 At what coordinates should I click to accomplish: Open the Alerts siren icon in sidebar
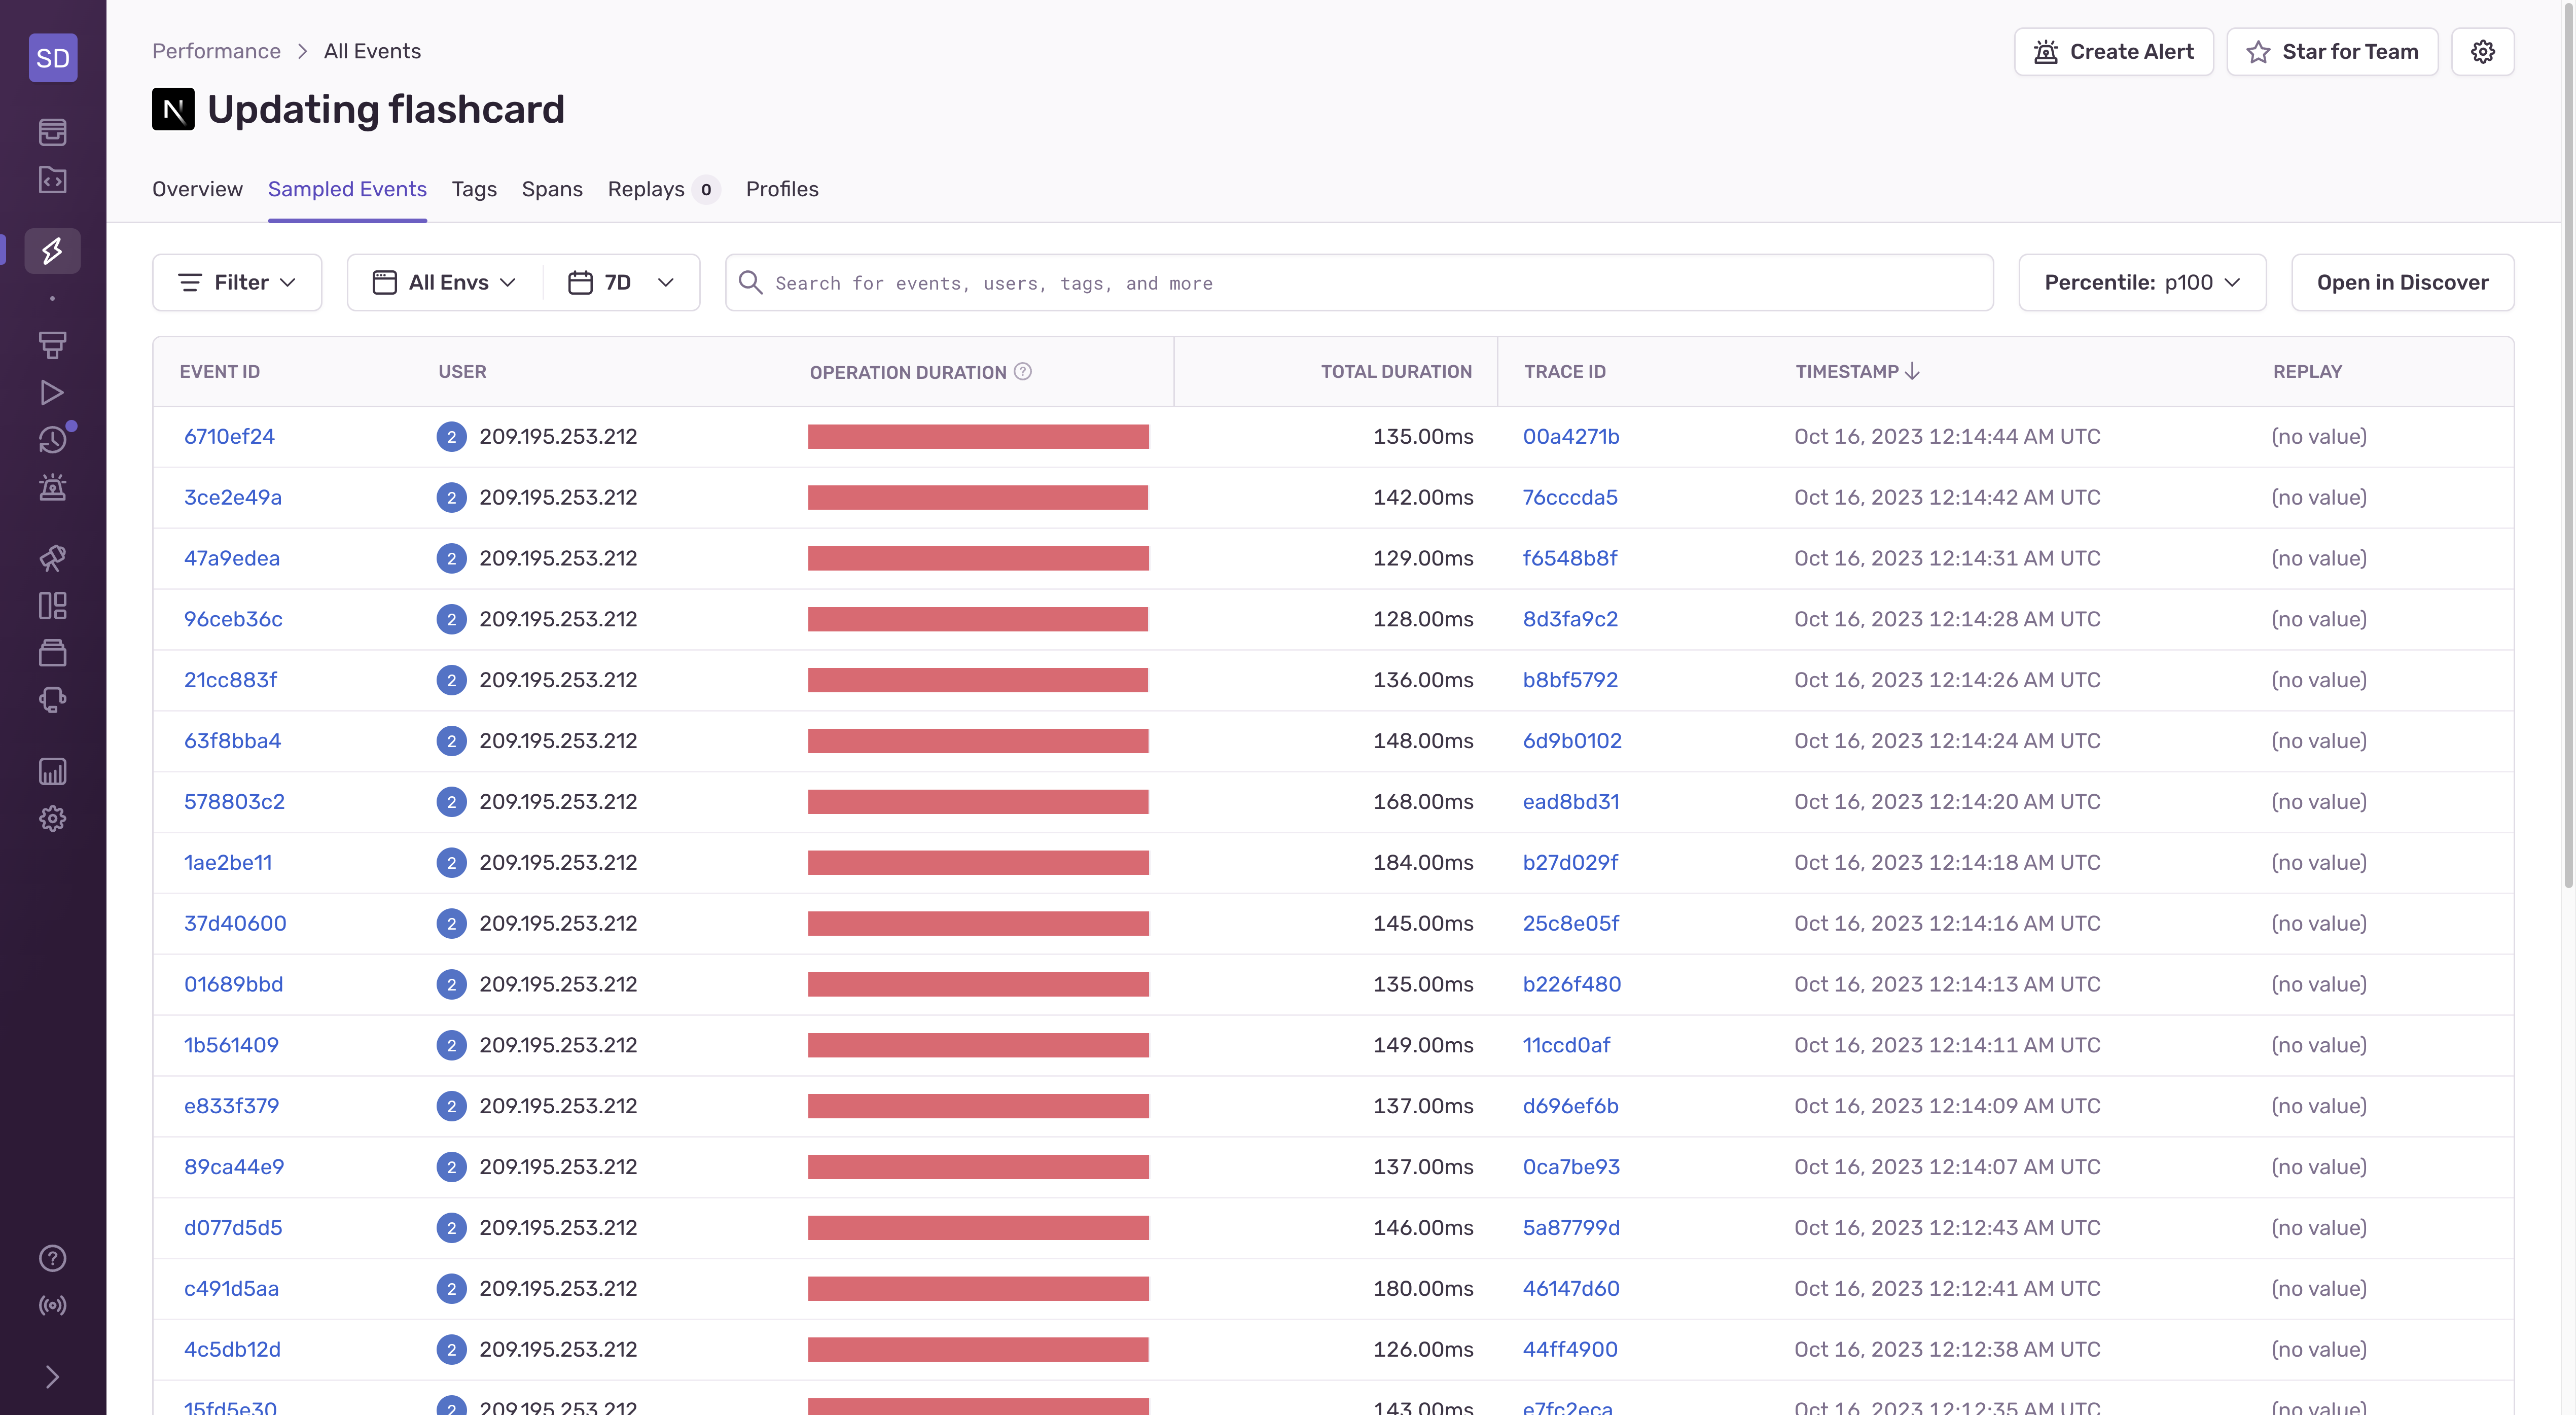point(52,487)
